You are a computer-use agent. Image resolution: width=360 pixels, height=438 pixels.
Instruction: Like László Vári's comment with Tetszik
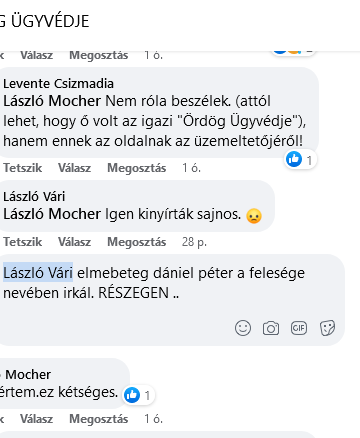[23, 242]
